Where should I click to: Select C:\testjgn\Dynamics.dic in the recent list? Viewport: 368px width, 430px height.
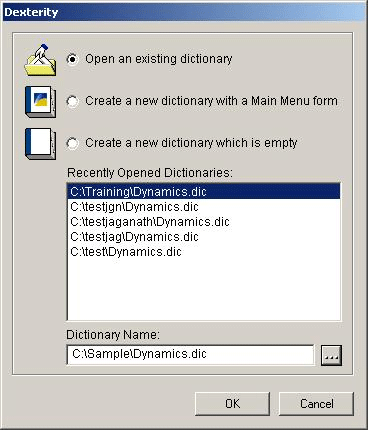point(204,207)
